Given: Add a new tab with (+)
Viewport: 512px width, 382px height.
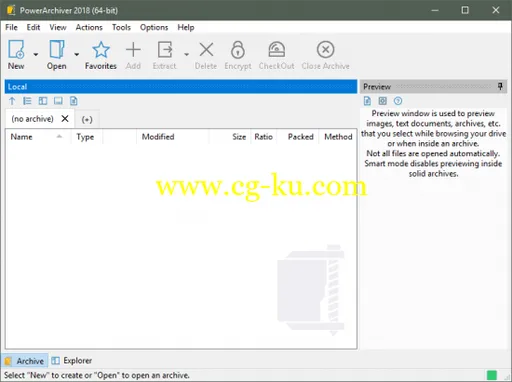Looking at the screenshot, I should tap(87, 120).
